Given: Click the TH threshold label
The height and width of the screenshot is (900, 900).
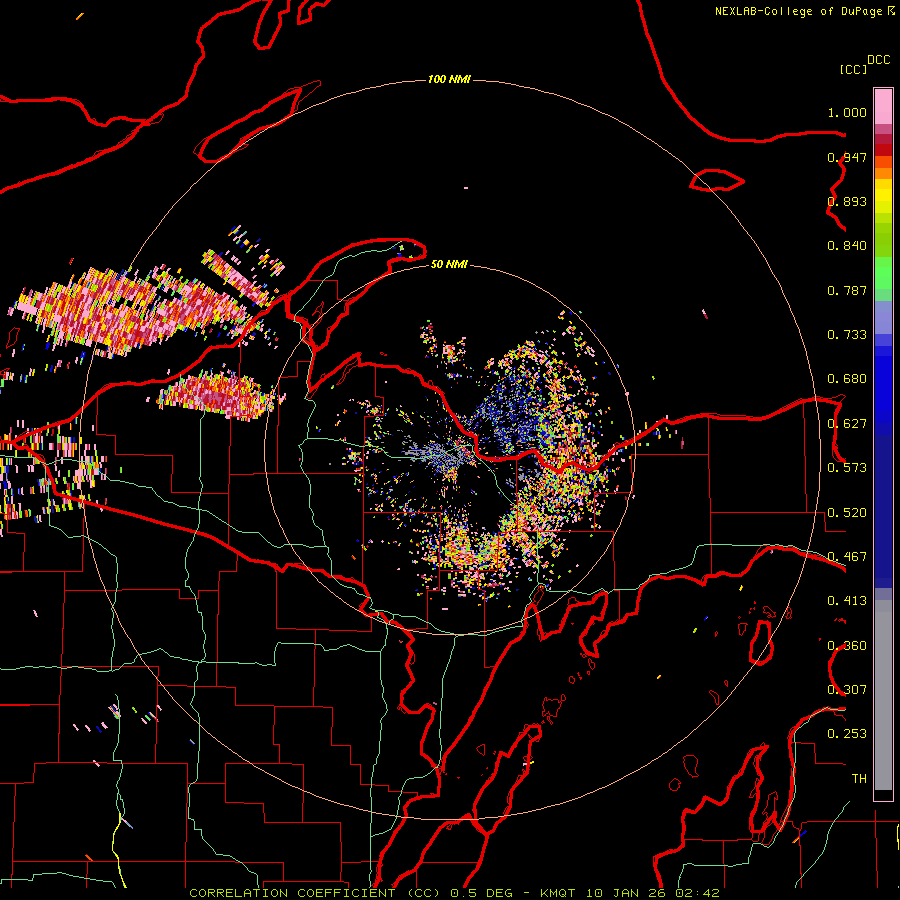Looking at the screenshot, I should click(x=859, y=779).
